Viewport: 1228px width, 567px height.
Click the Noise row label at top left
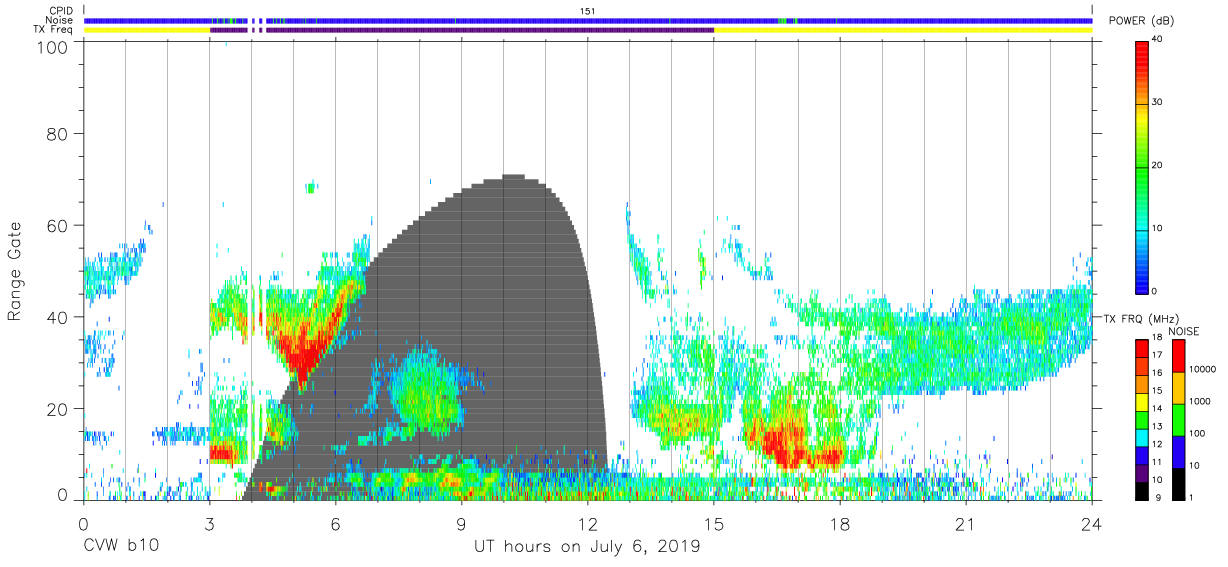tap(60, 20)
